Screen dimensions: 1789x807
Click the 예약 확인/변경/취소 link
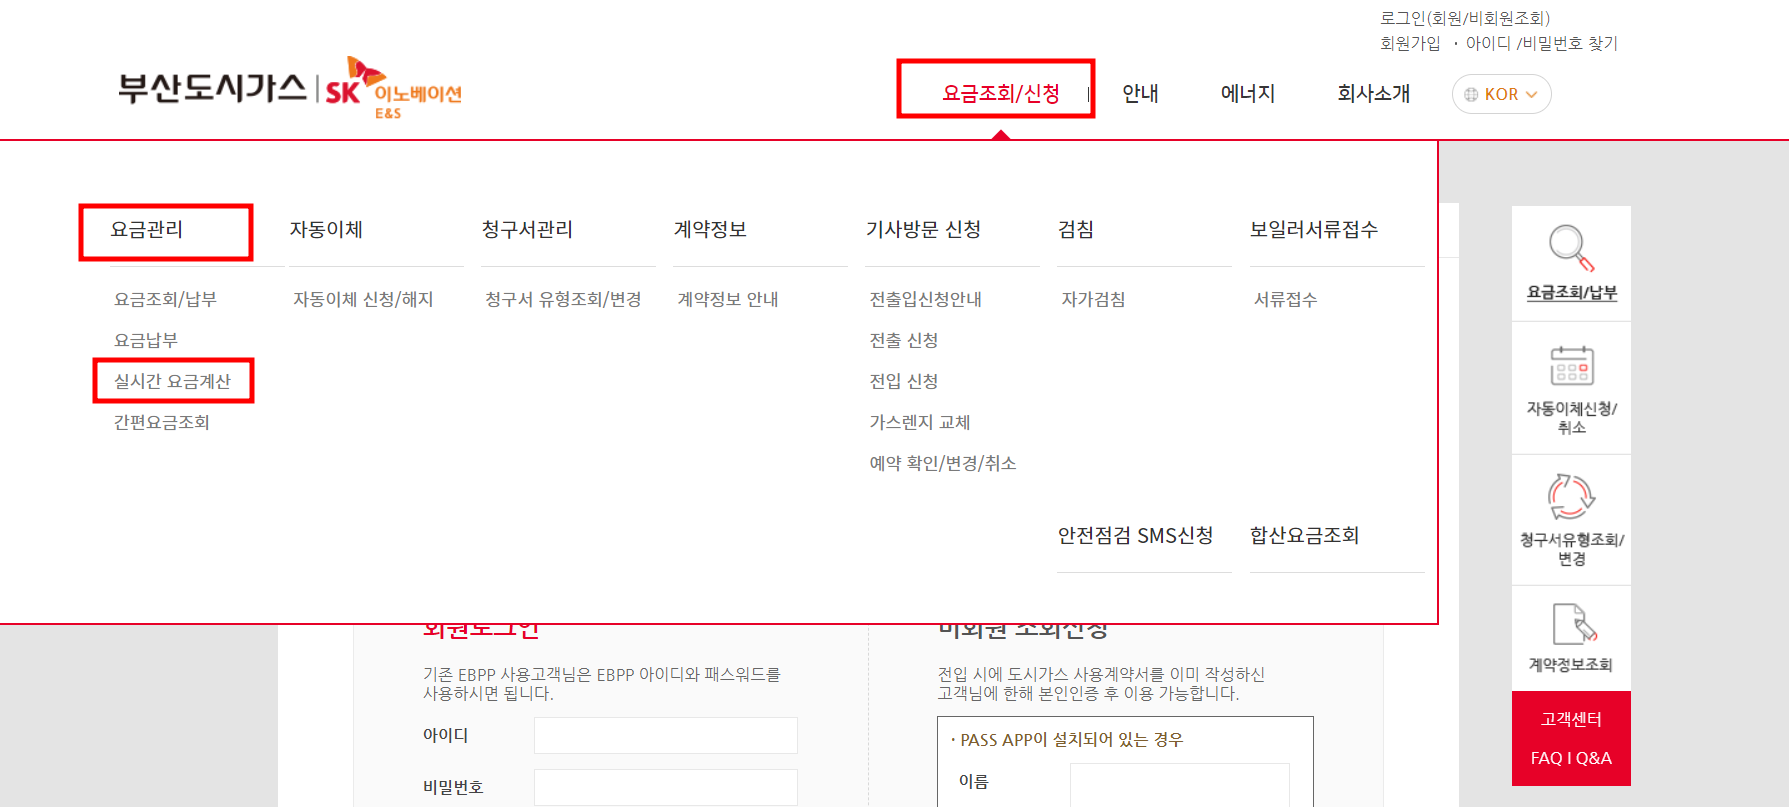pyautogui.click(x=943, y=463)
